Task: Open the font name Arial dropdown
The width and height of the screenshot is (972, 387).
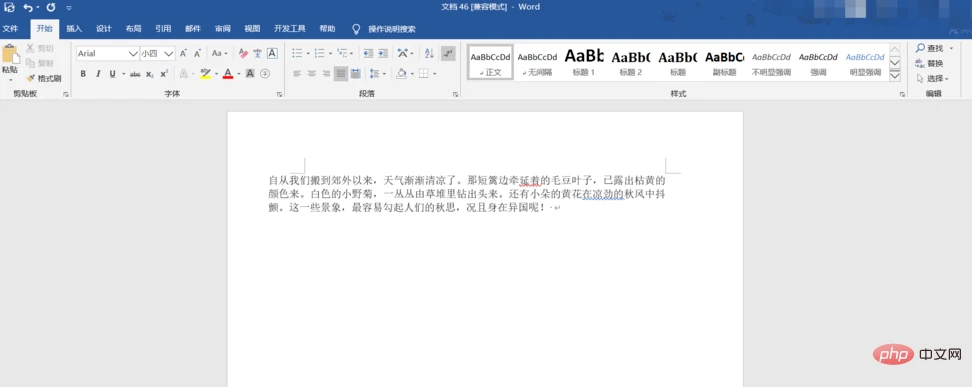Action: point(133,54)
